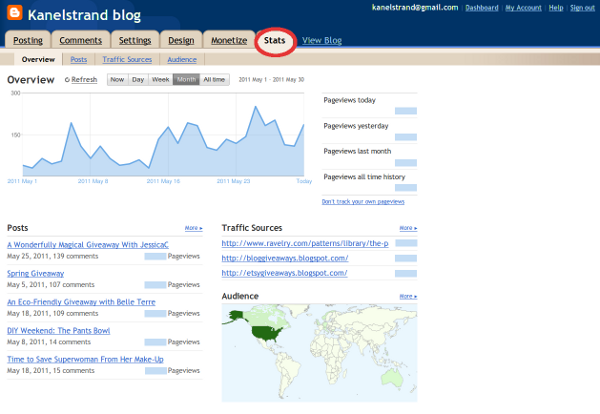Select the Month time range

pyautogui.click(x=186, y=80)
